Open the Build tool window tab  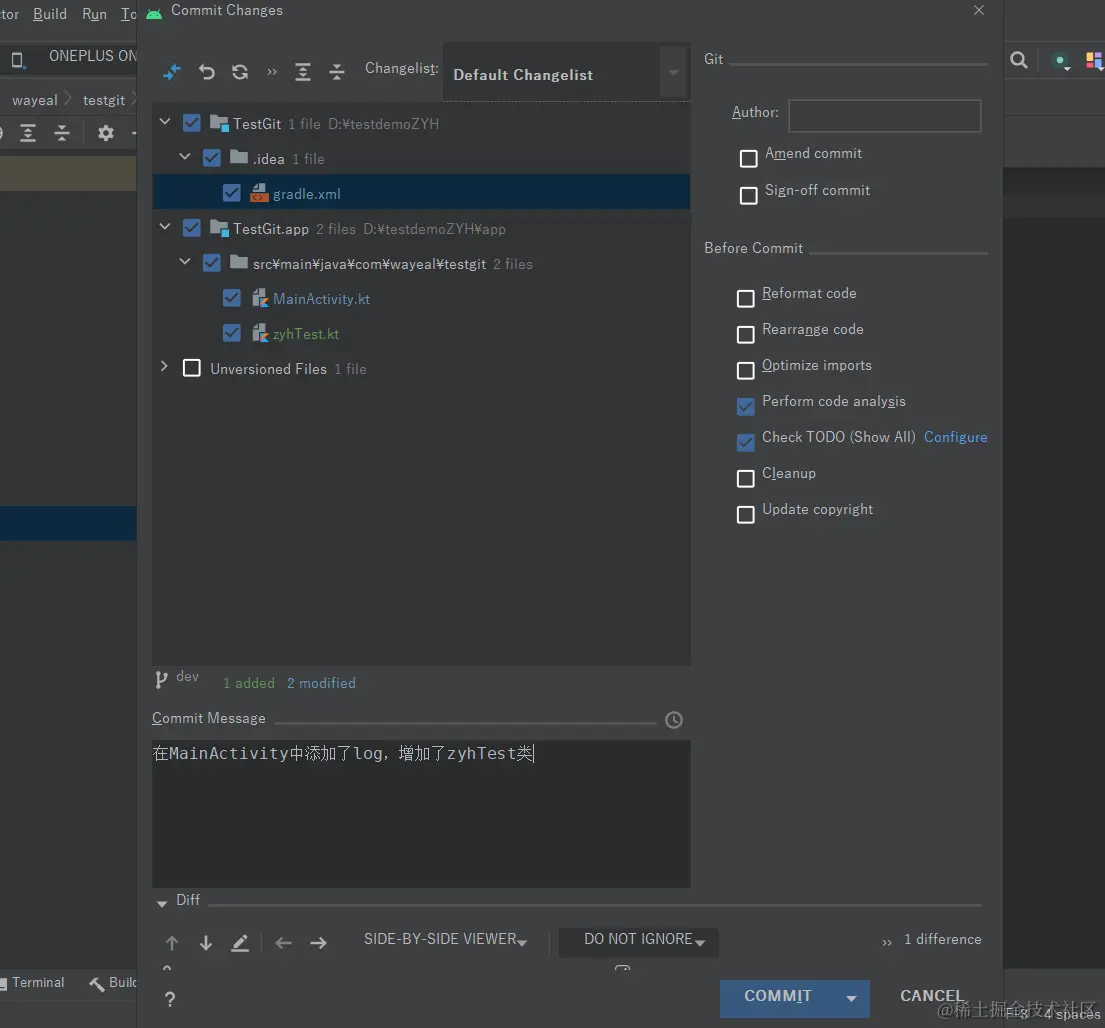pos(113,982)
